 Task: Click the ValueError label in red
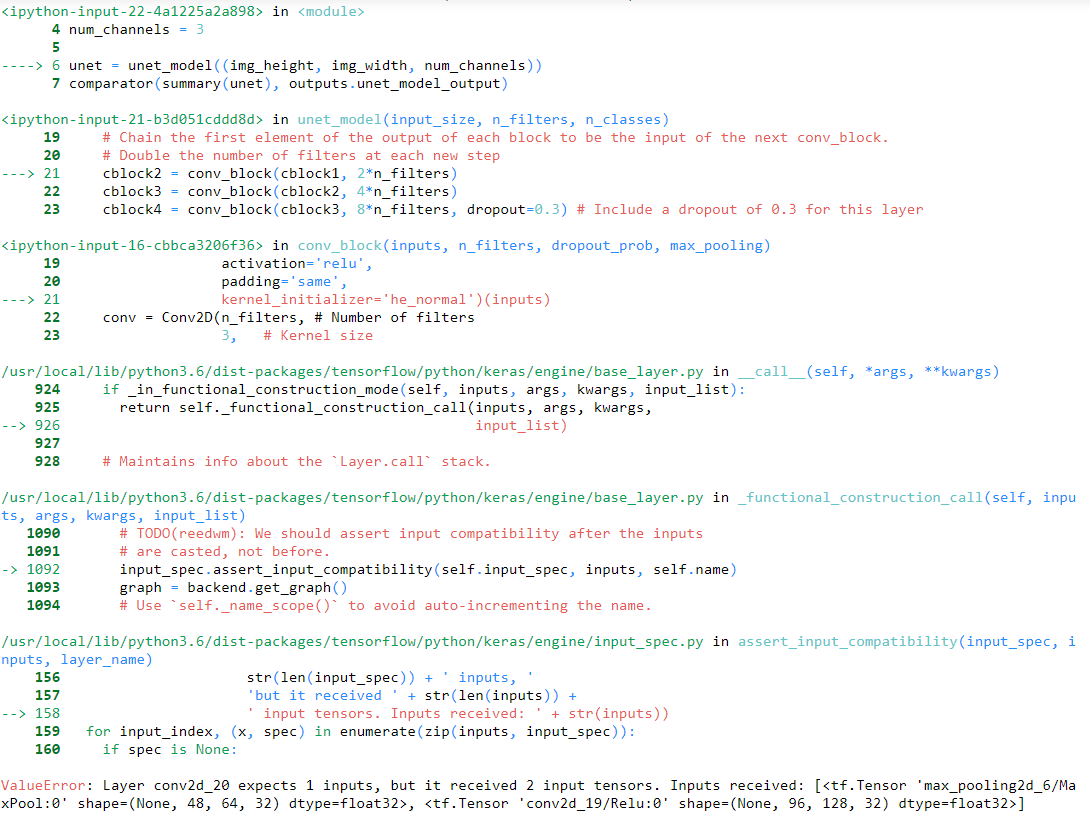click(42, 785)
